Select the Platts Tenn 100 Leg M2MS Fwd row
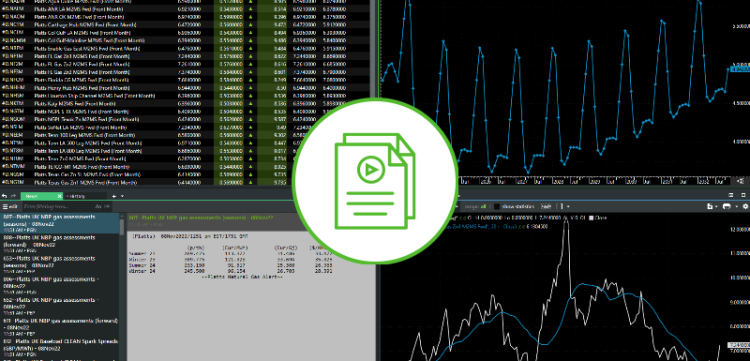The height and width of the screenshot is (361, 750). 184,135
